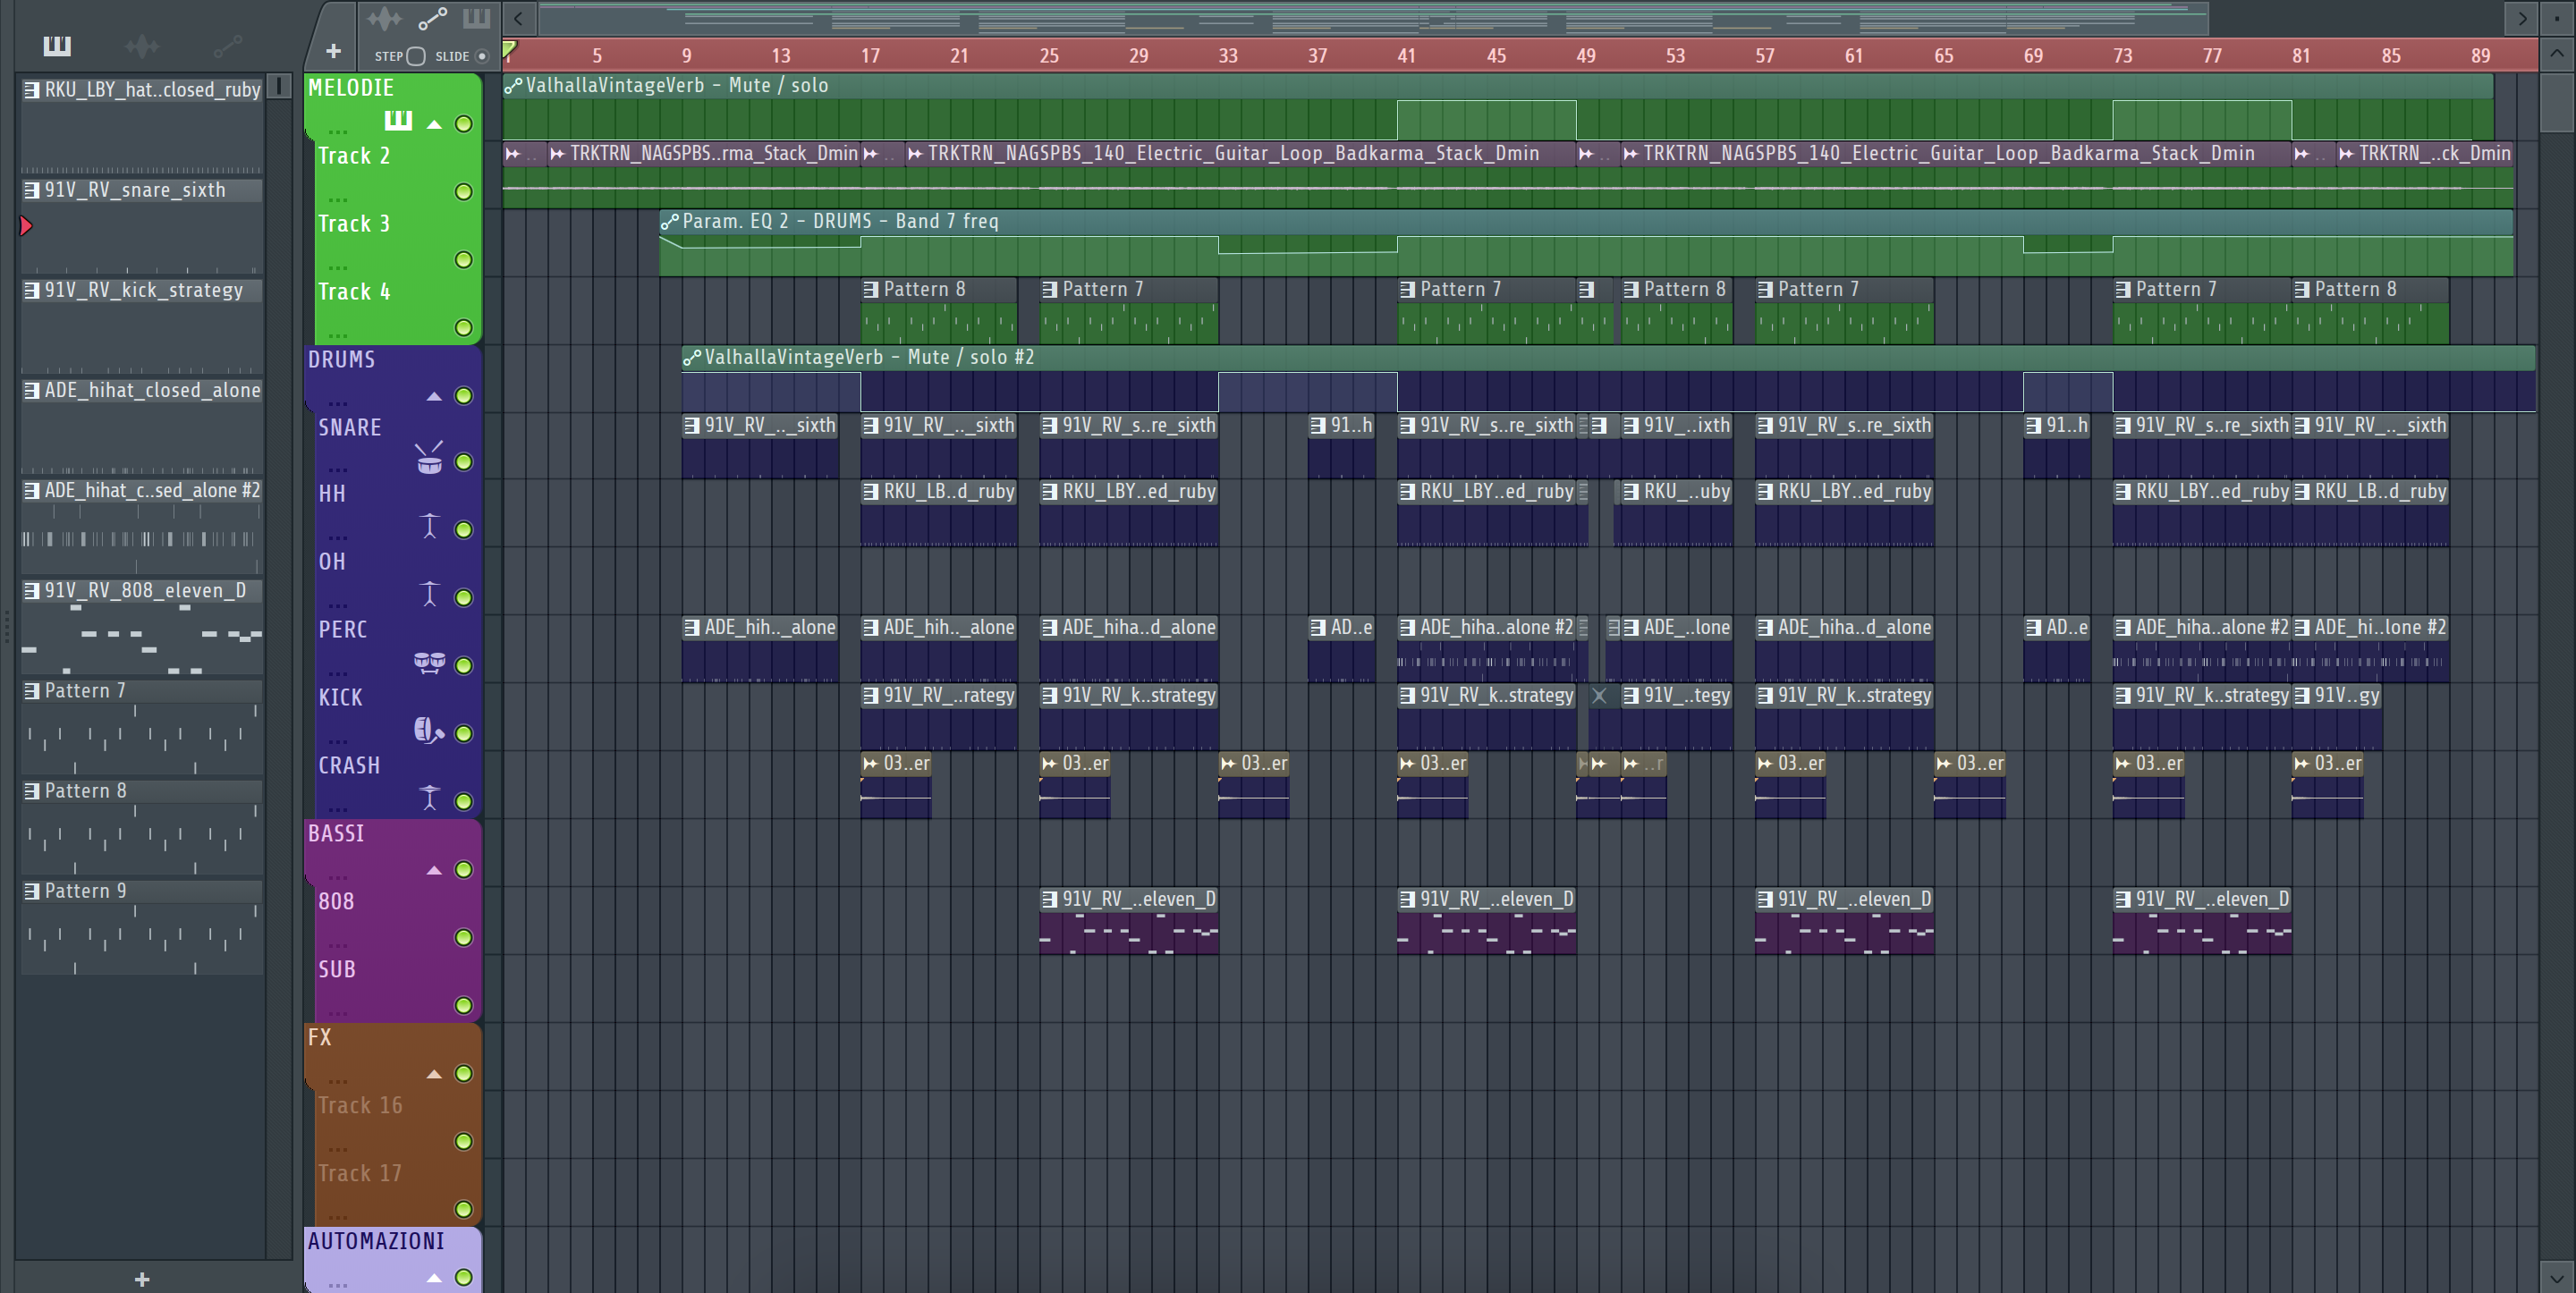Click bar 41 on the timeline ruler
2576x1293 pixels.
coord(1406,56)
